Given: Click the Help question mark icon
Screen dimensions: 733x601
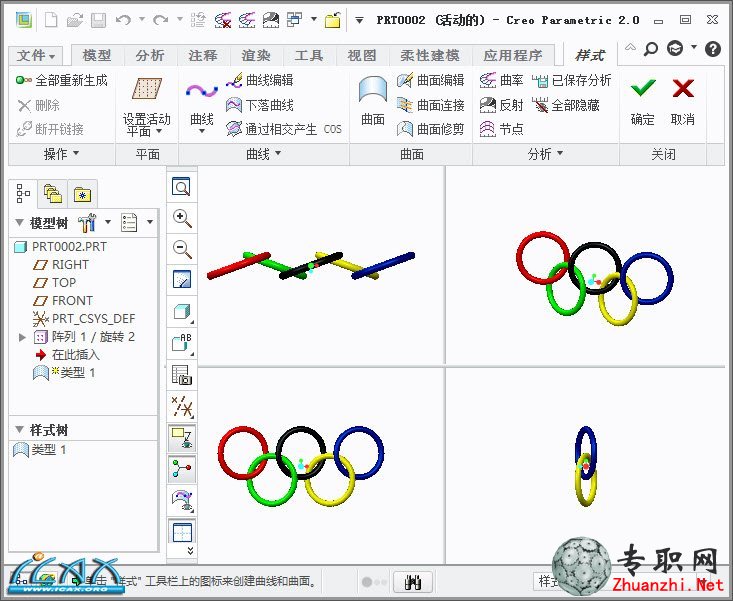Looking at the screenshot, I should pyautogui.click(x=712, y=49).
